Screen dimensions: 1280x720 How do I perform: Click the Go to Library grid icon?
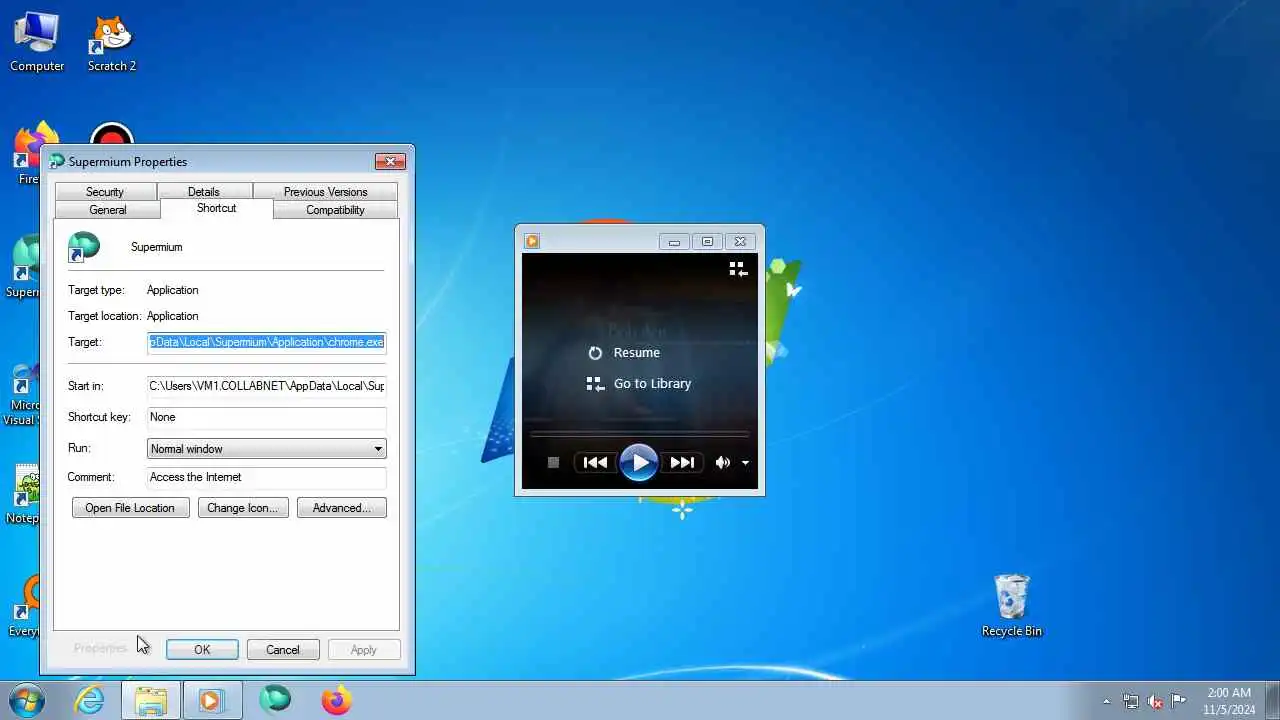pos(595,384)
